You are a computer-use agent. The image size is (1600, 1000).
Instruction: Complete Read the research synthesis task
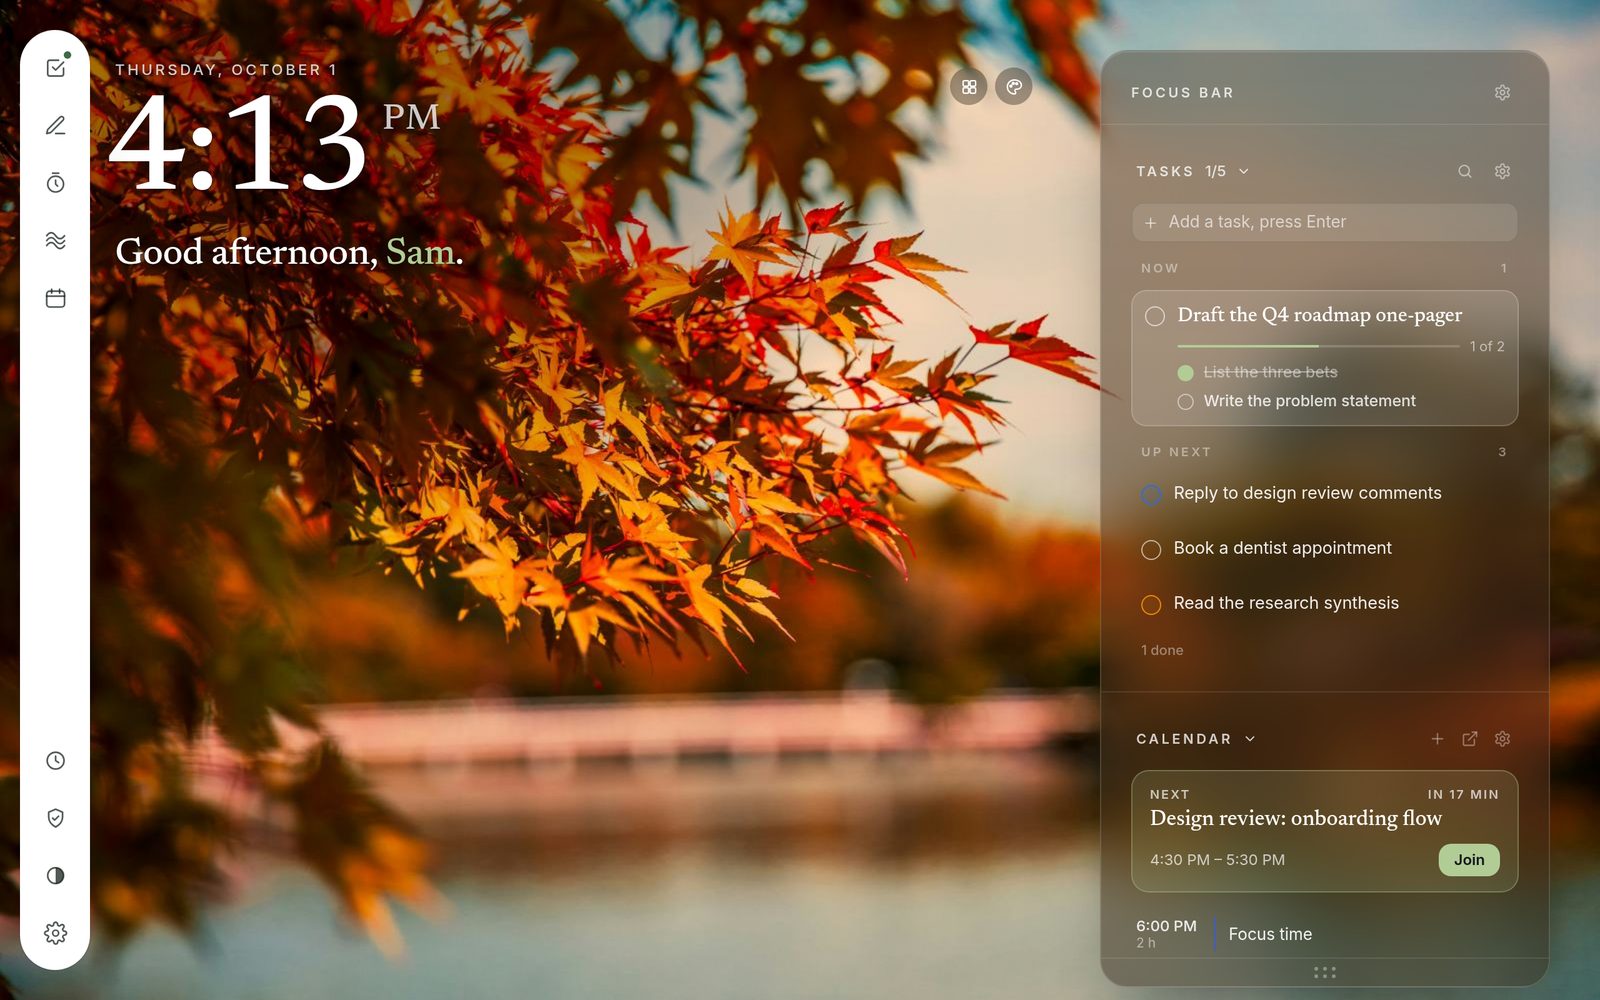tap(1151, 604)
